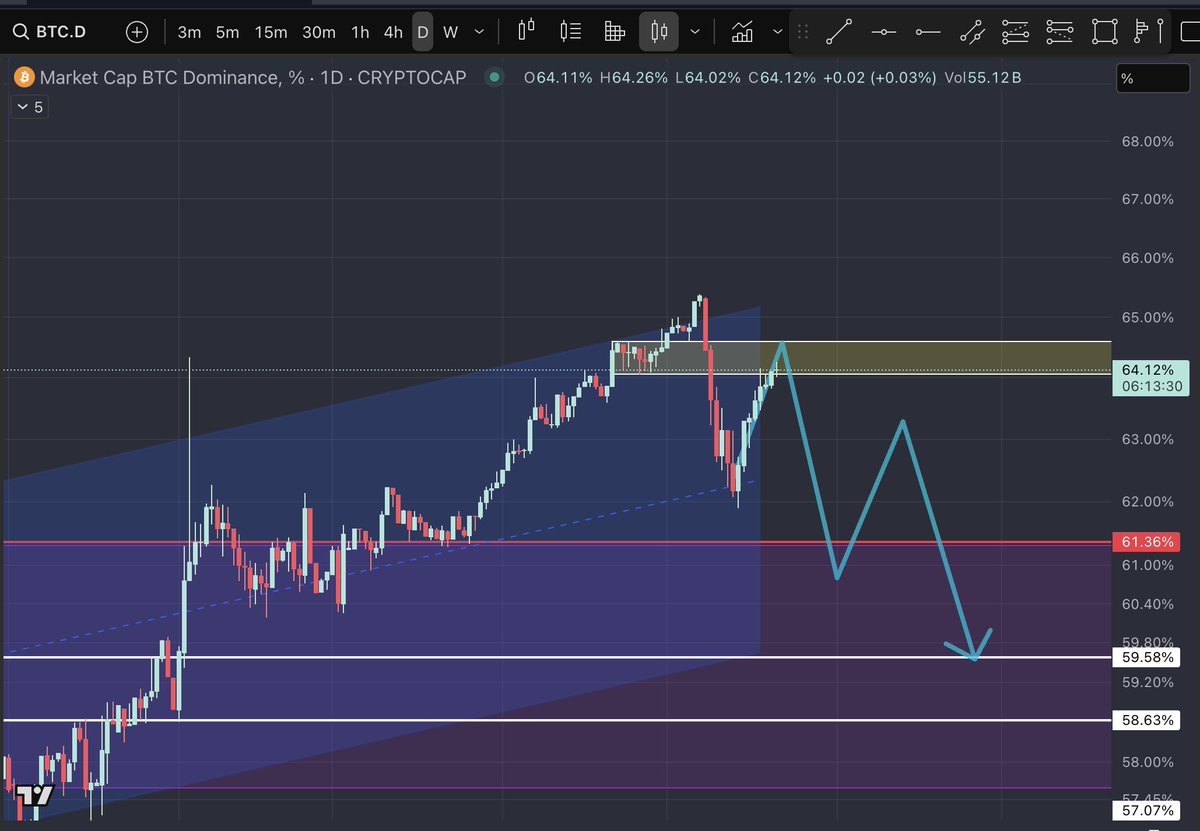Click the 65.00% price scale label
Viewport: 1200px width, 831px height.
tap(1148, 318)
